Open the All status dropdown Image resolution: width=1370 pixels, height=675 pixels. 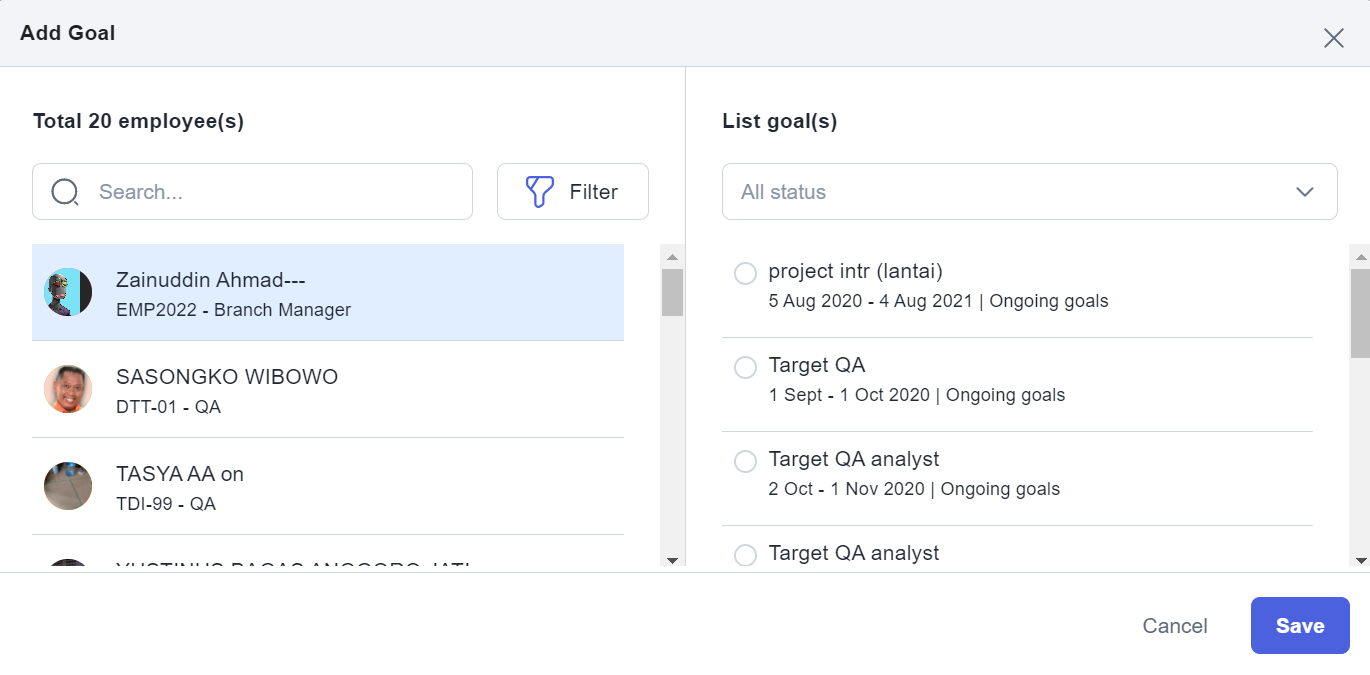1029,192
